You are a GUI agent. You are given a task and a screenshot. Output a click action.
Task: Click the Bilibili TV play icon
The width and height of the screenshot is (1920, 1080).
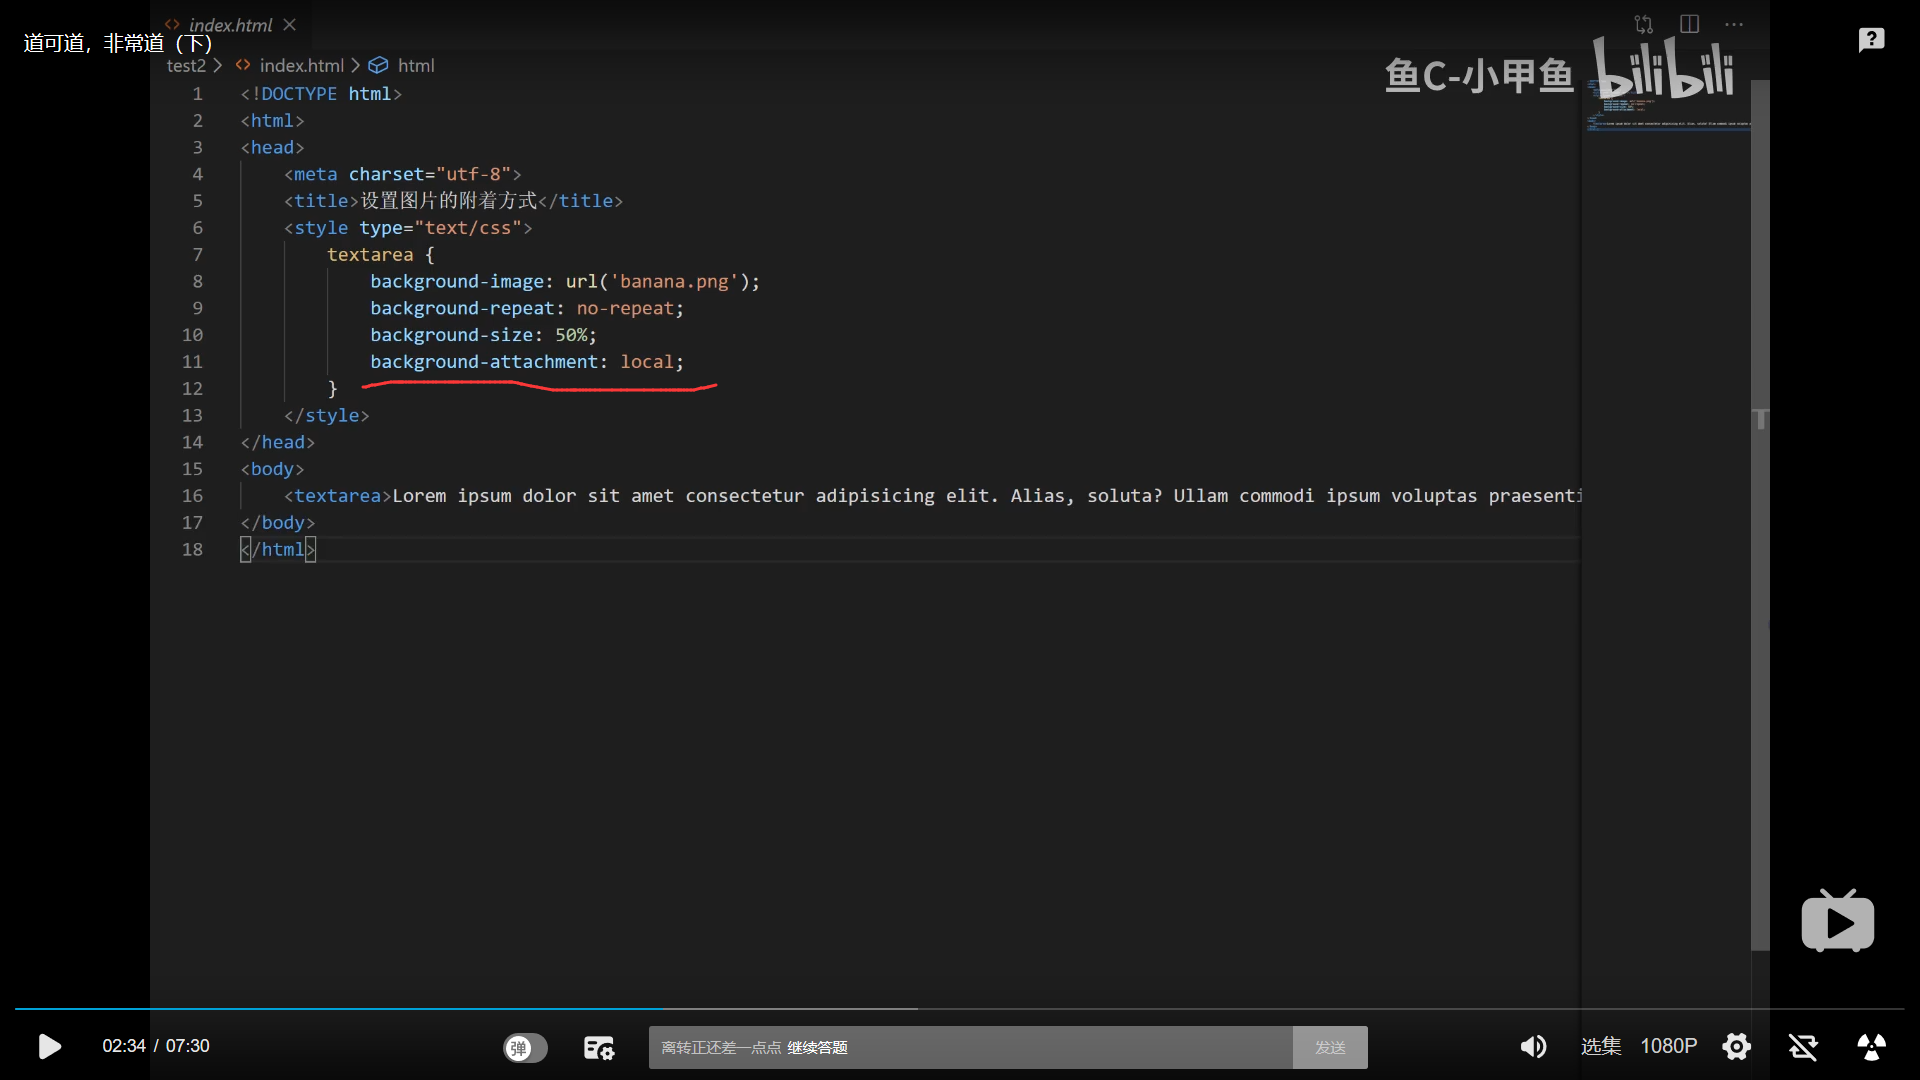click(x=1838, y=921)
